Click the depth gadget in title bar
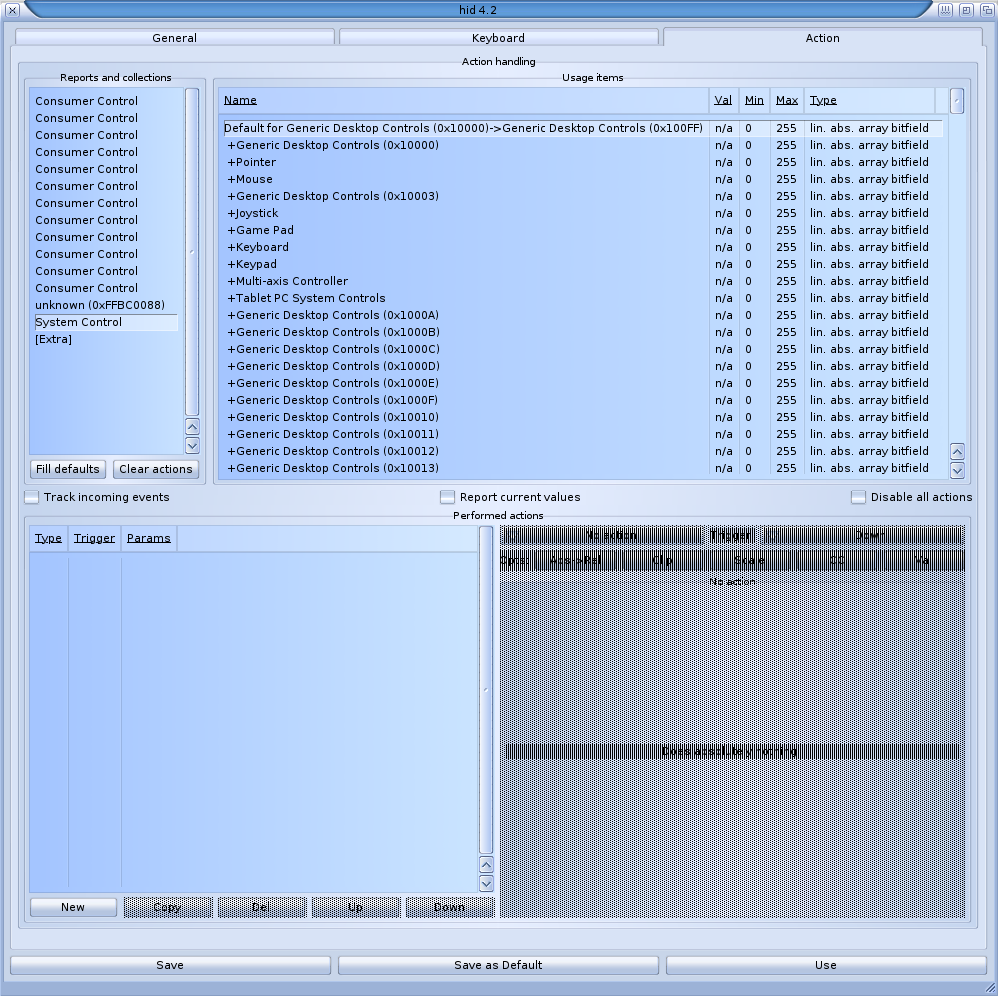Screen dimensions: 998x996 point(985,10)
